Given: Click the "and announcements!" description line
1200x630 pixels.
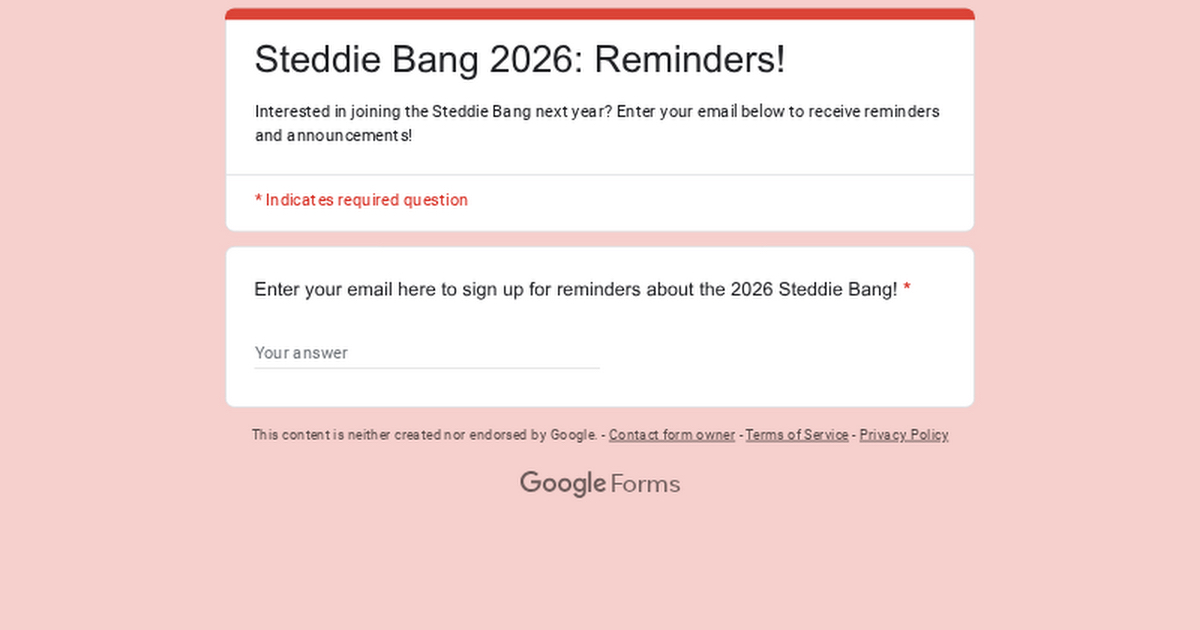Looking at the screenshot, I should point(333,135).
